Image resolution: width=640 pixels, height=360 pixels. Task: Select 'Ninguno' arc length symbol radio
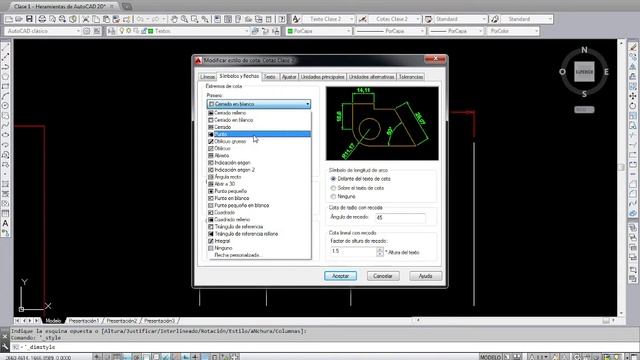point(333,197)
